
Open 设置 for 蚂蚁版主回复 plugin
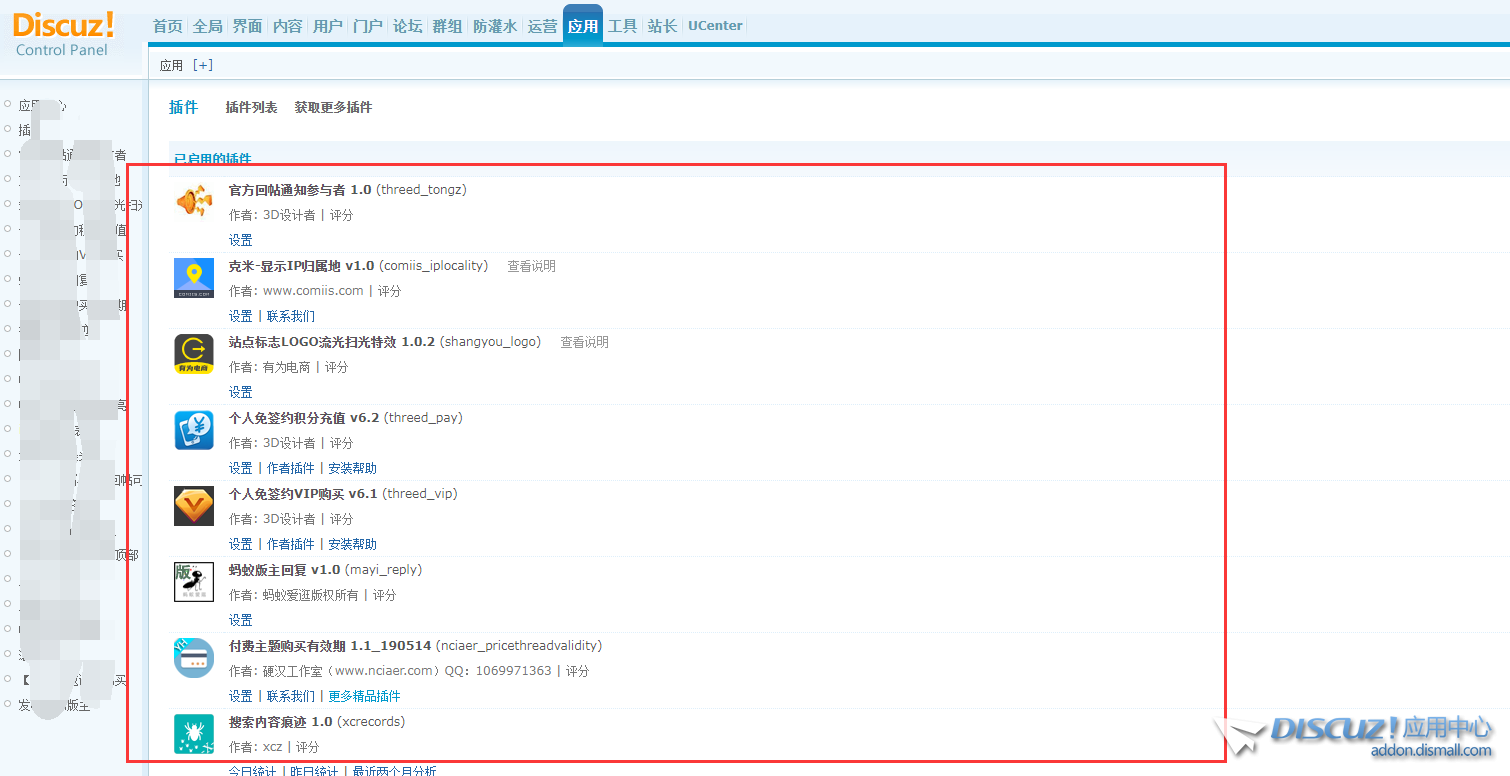coord(240,620)
